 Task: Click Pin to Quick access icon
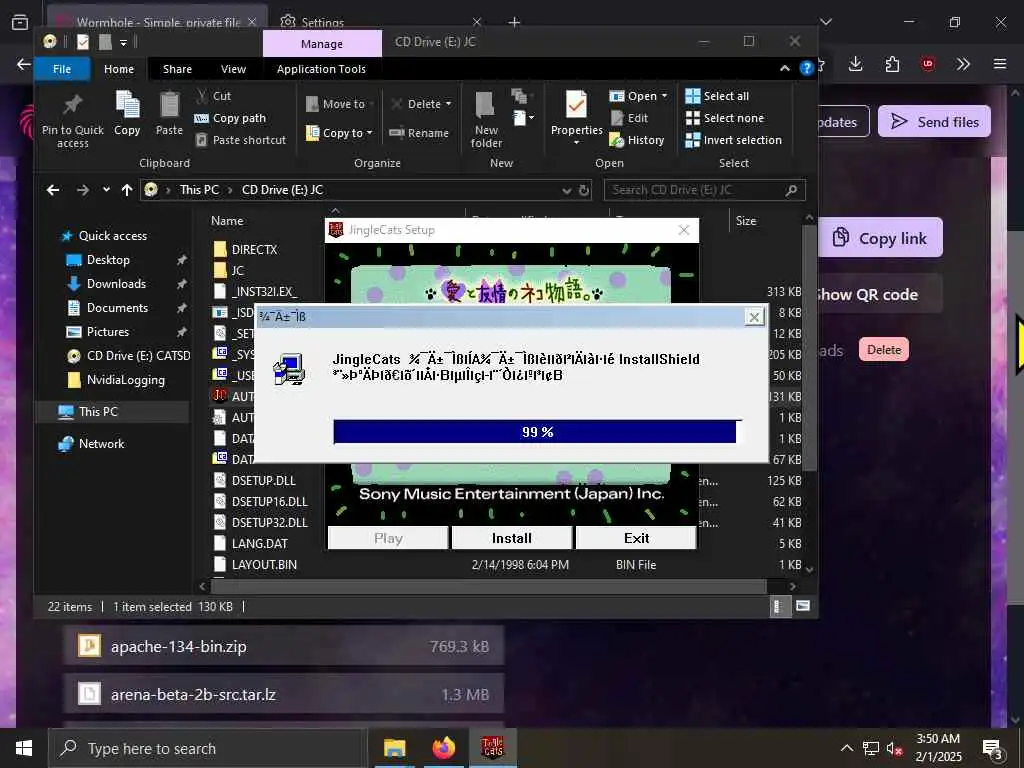(72, 119)
